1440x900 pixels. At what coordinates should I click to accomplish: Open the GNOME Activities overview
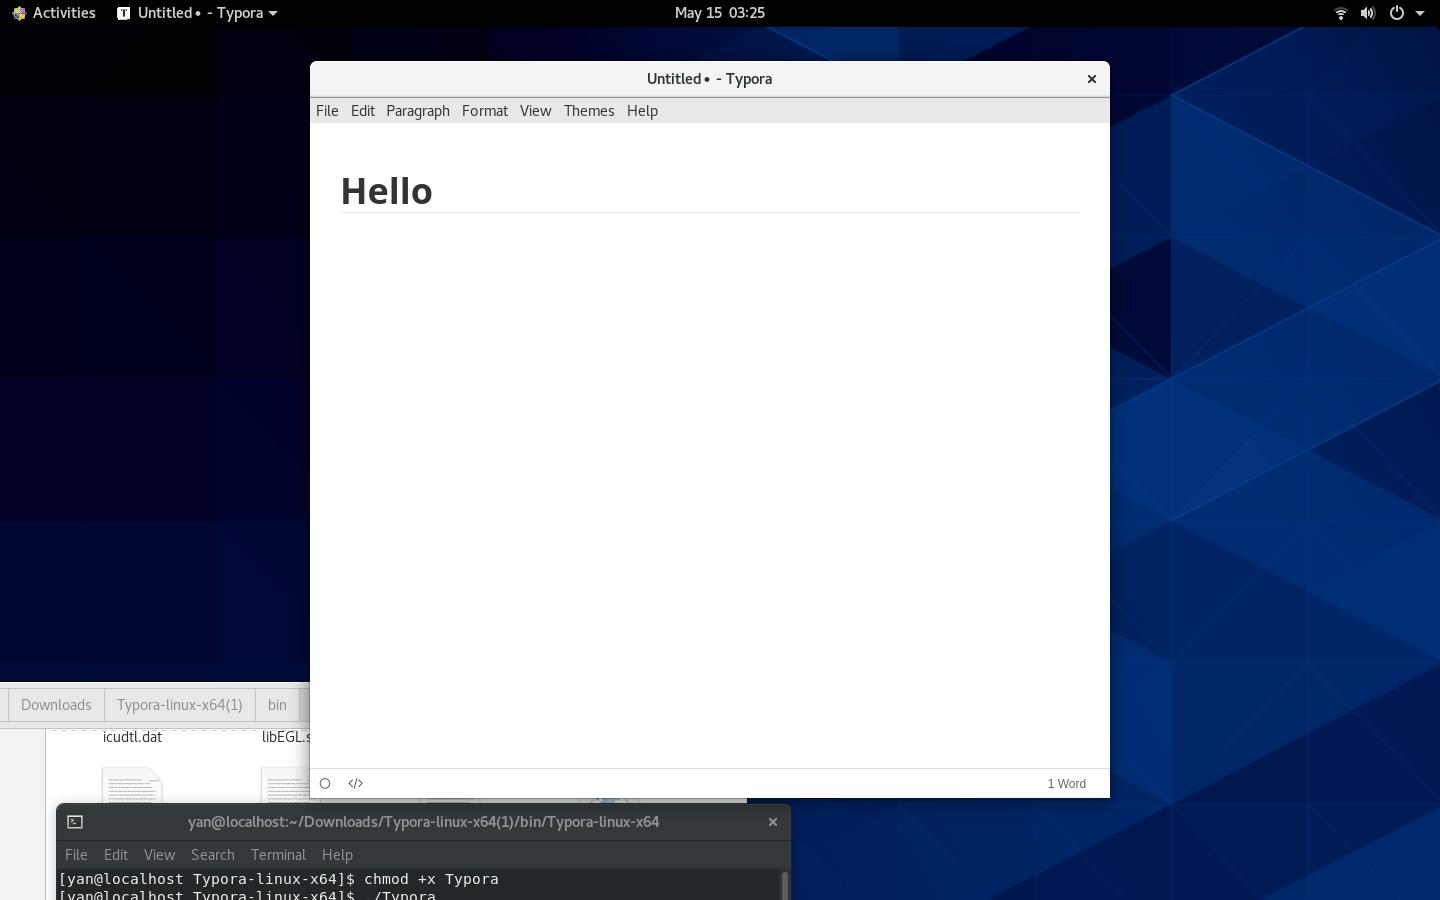[54, 13]
